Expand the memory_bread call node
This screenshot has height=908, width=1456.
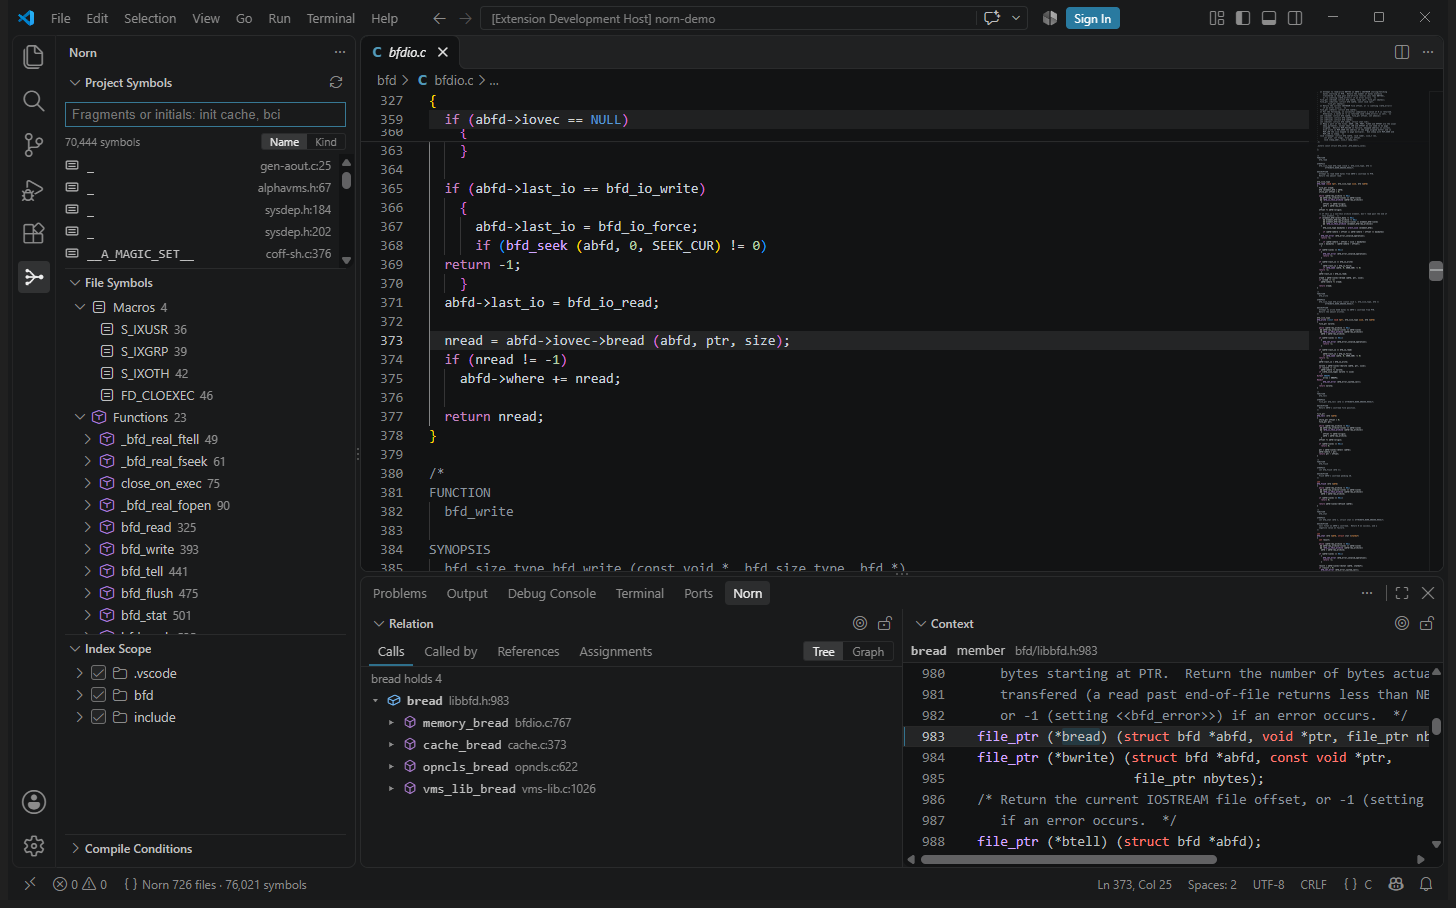coord(391,722)
